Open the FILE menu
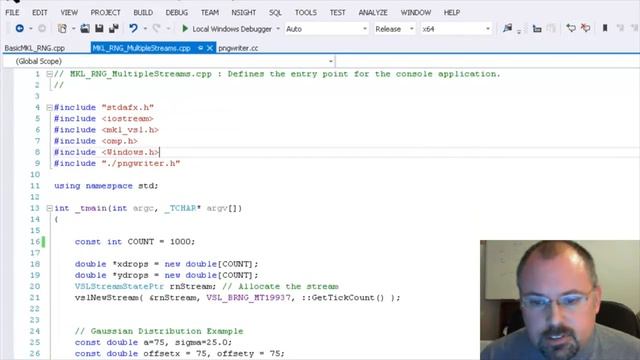The width and height of the screenshot is (640, 360). tap(12, 13)
